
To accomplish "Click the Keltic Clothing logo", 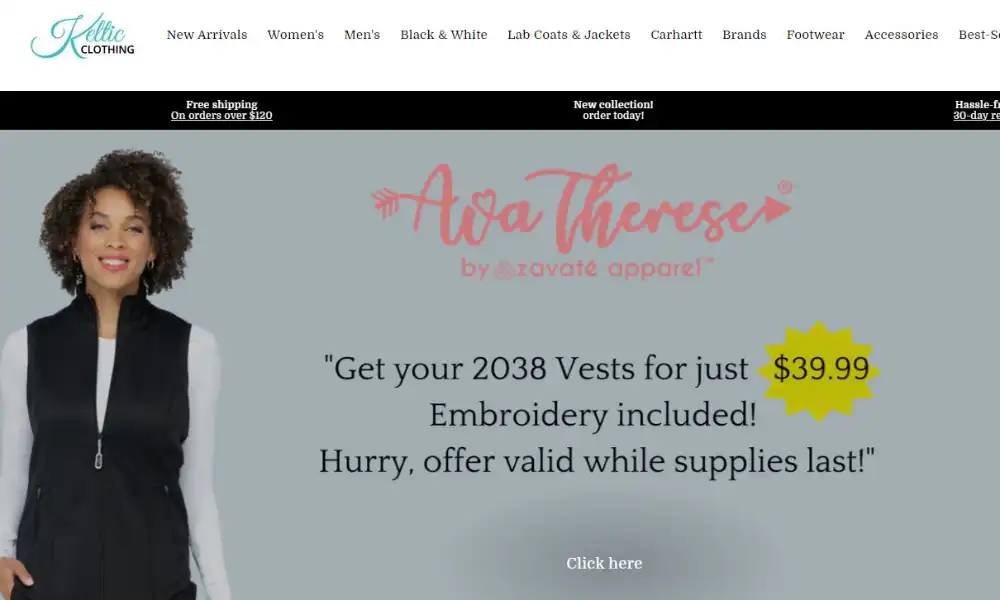I will 83,36.
